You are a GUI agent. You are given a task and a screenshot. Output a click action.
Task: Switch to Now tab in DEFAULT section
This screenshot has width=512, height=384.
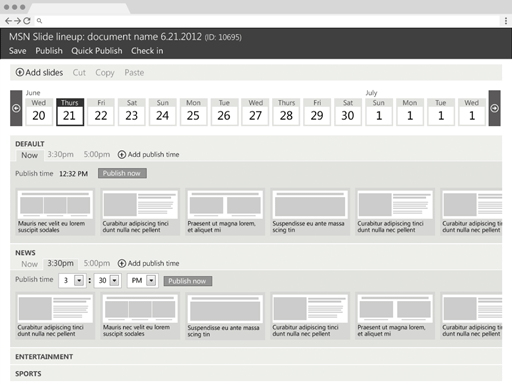point(29,155)
